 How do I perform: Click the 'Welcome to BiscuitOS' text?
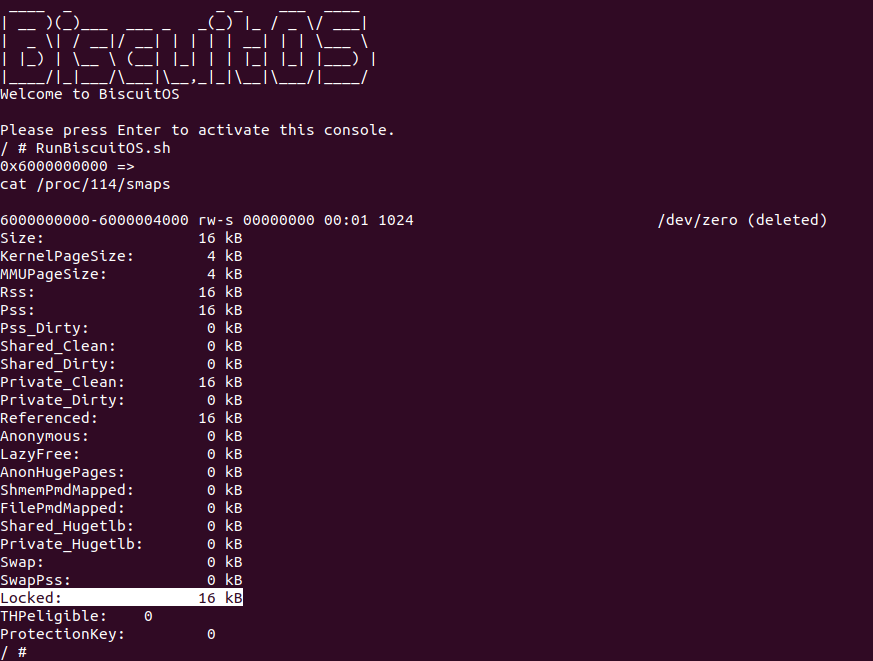click(x=89, y=94)
